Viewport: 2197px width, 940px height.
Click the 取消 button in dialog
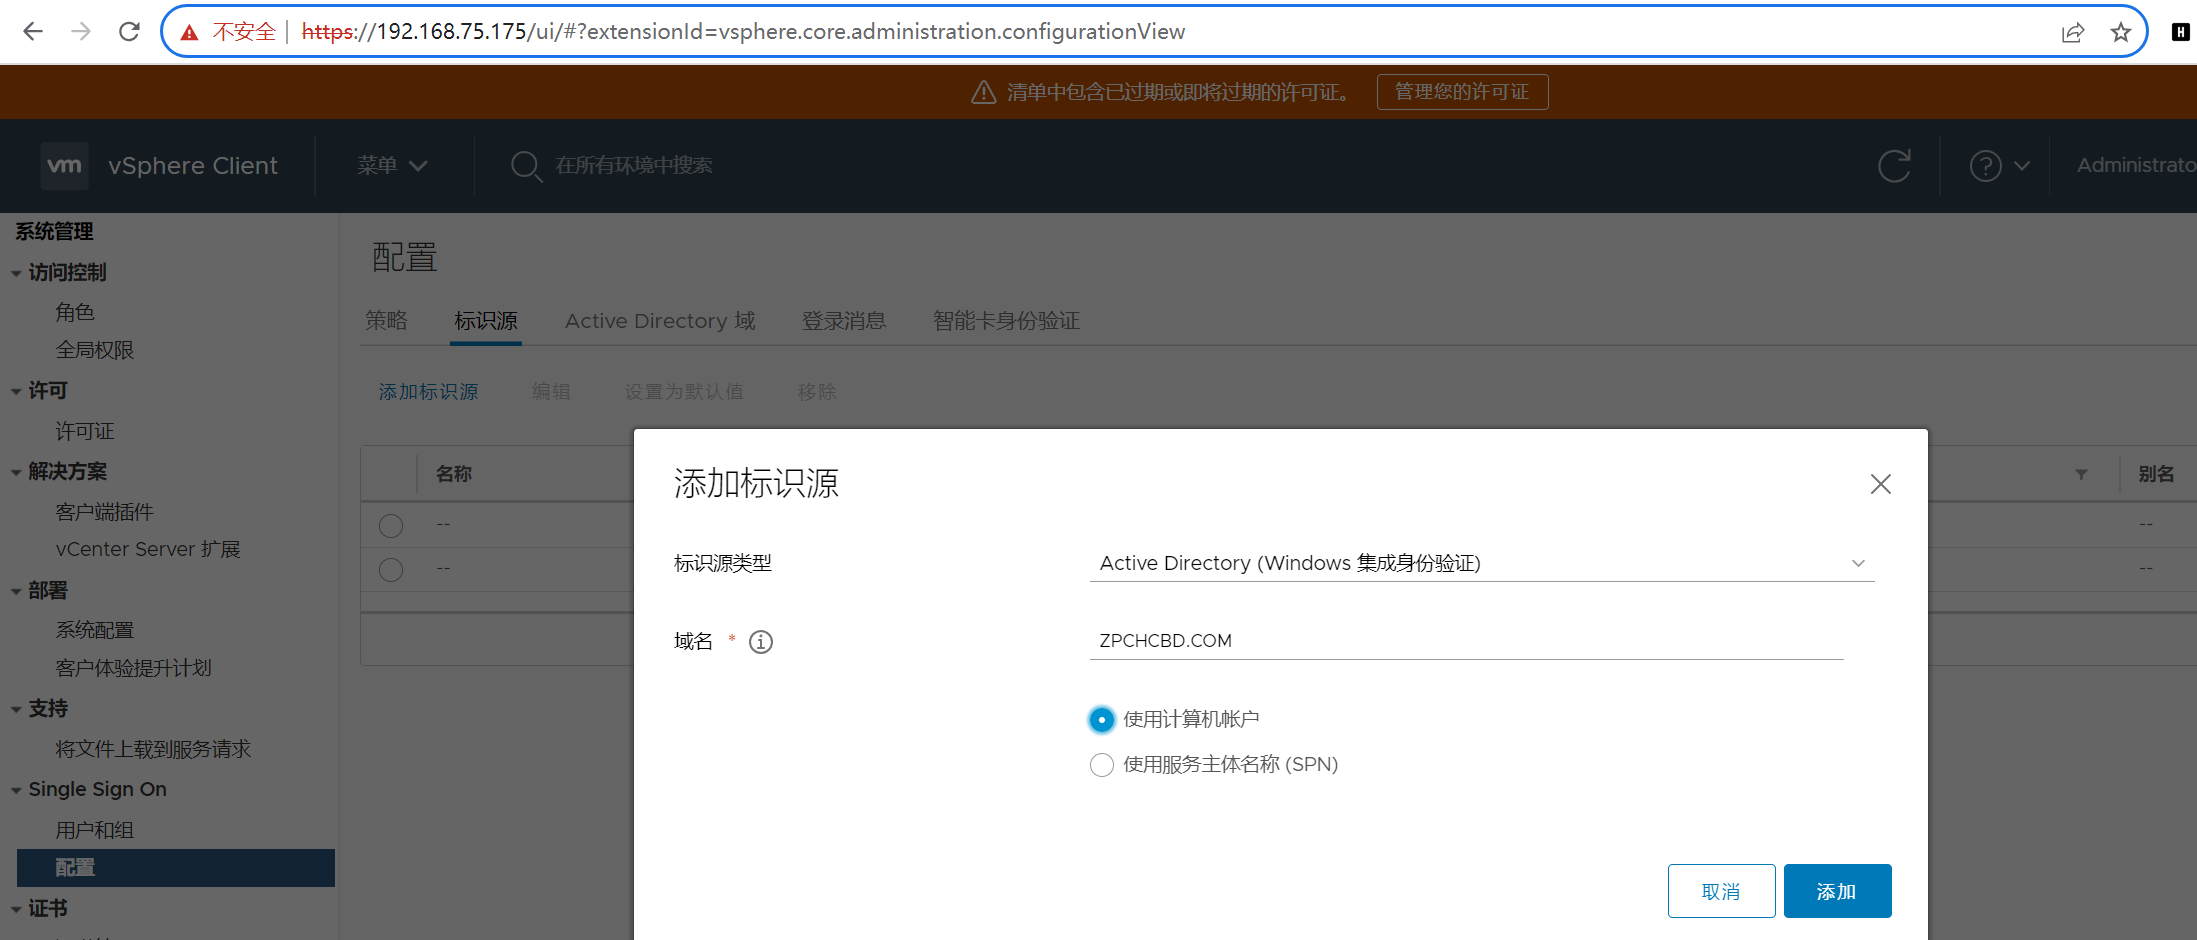click(1721, 891)
